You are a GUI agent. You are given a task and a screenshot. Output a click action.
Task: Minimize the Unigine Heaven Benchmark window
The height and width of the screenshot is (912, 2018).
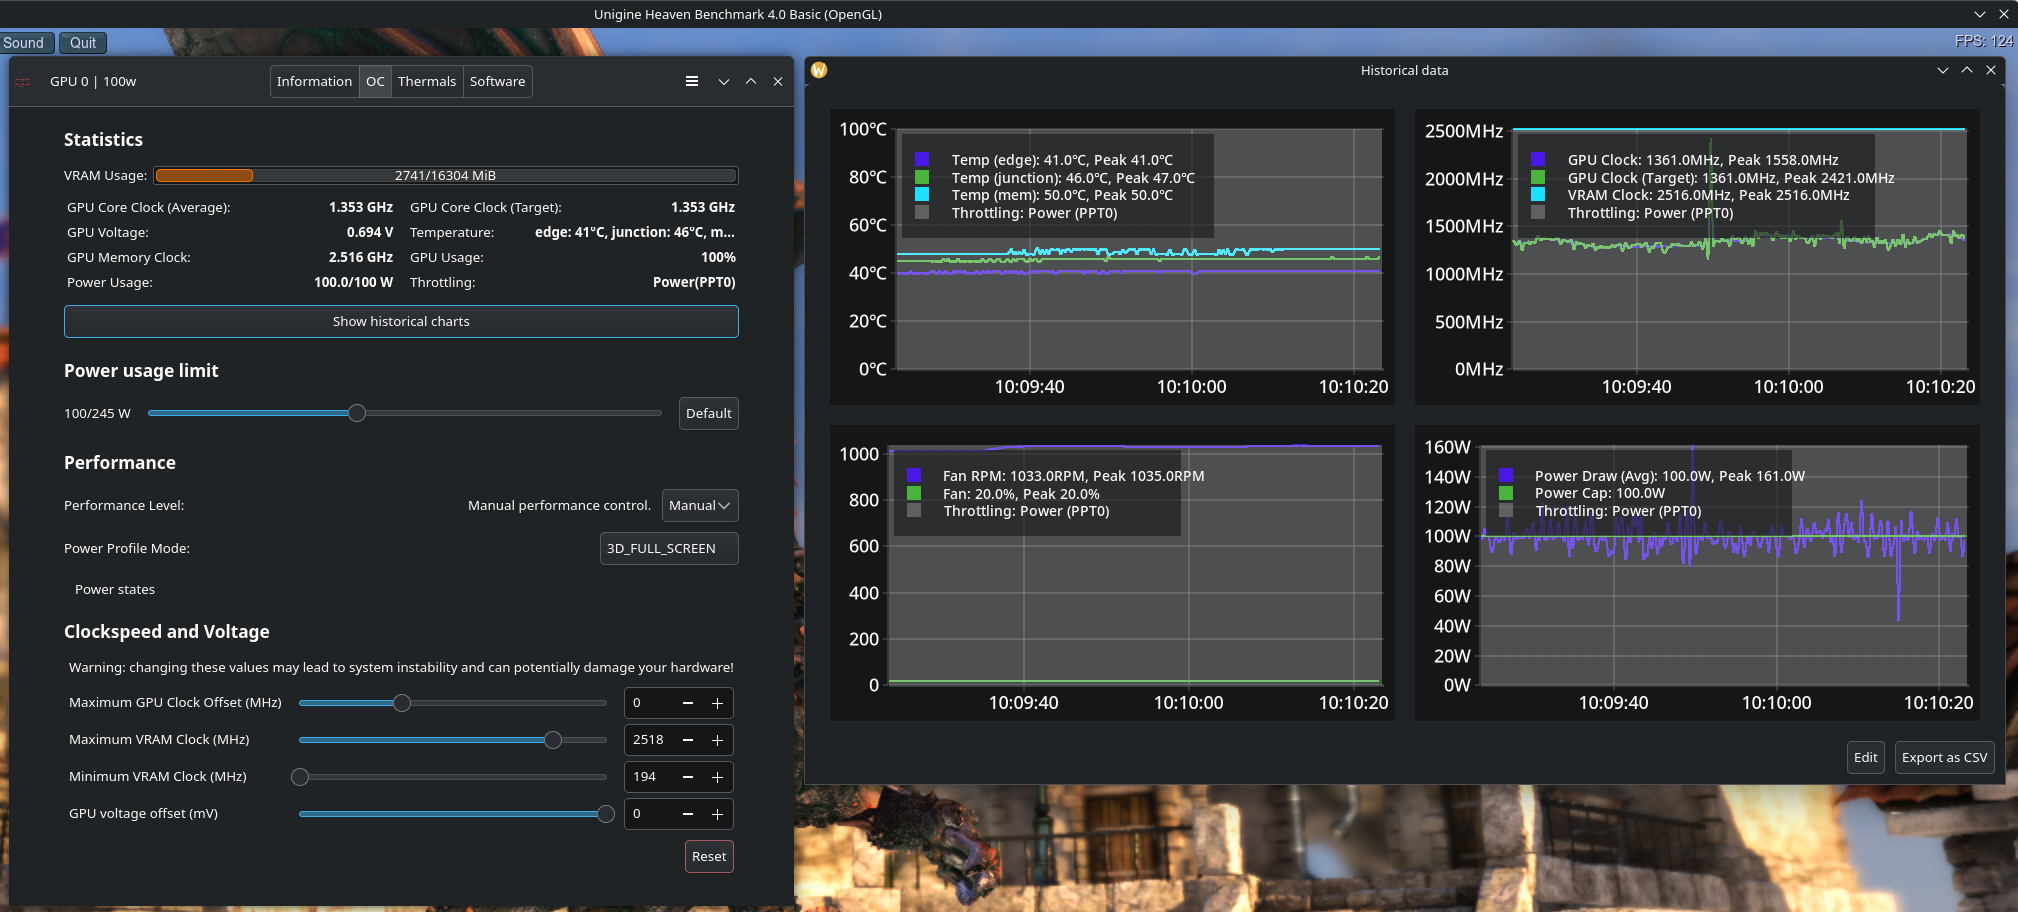coord(1980,14)
